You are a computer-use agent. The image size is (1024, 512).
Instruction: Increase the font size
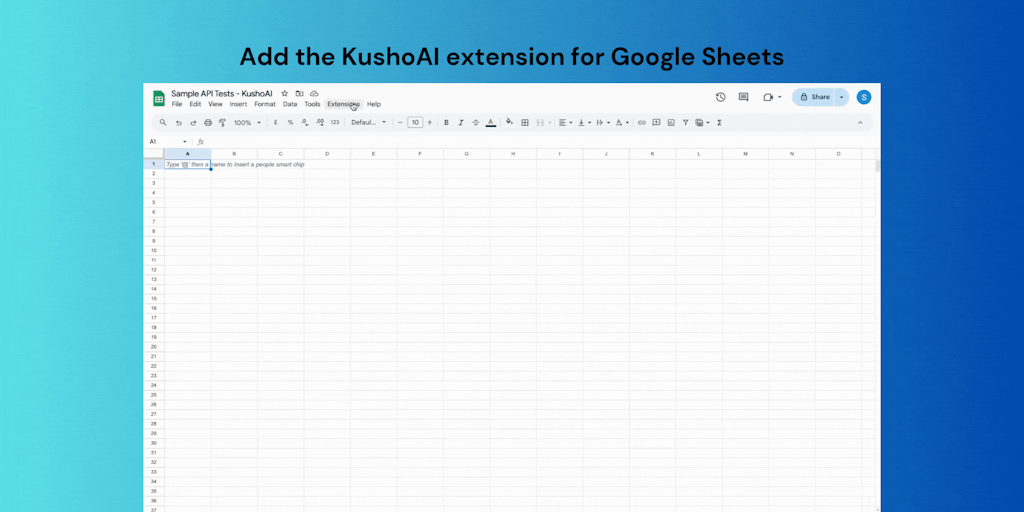[x=430, y=122]
